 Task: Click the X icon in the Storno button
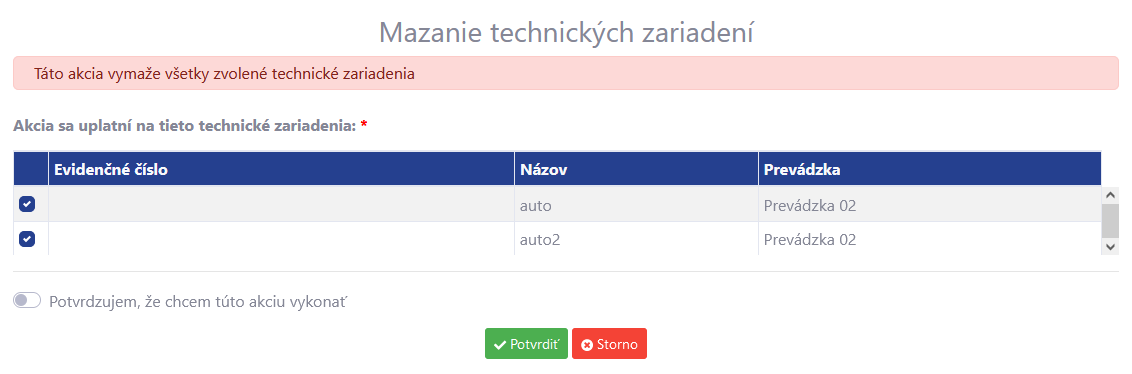click(587, 345)
